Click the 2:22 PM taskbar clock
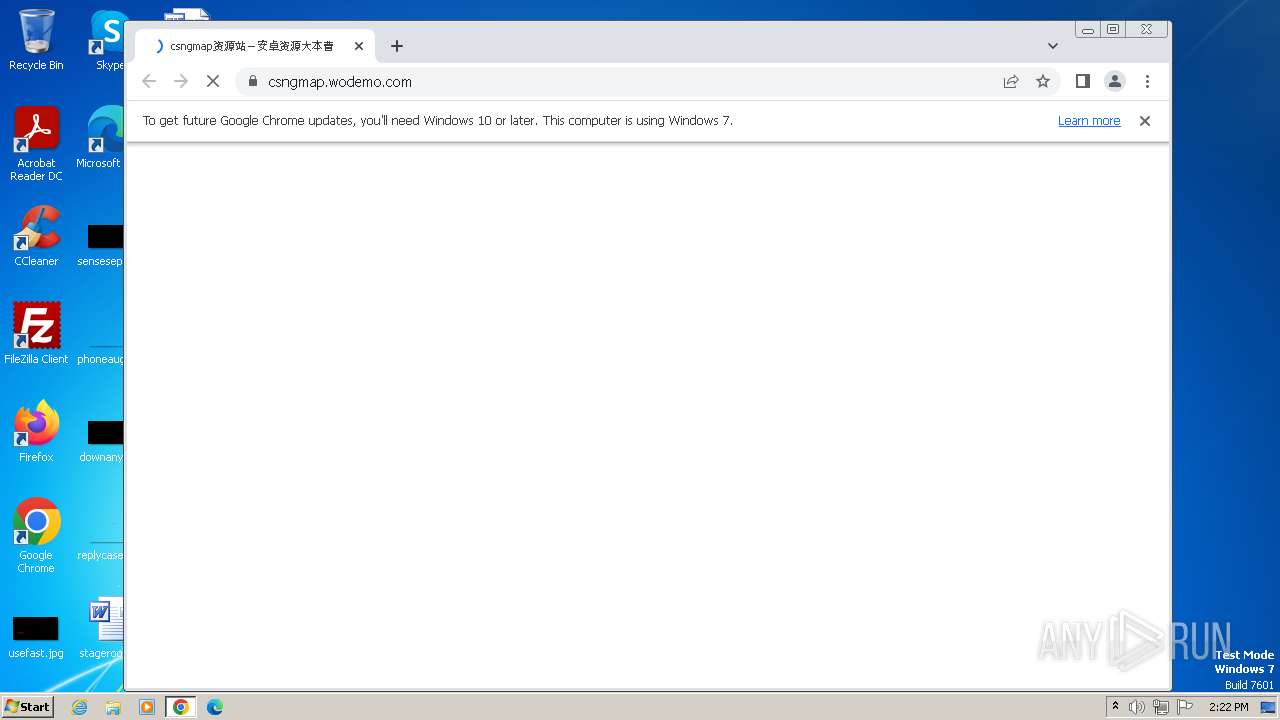 pyautogui.click(x=1228, y=707)
